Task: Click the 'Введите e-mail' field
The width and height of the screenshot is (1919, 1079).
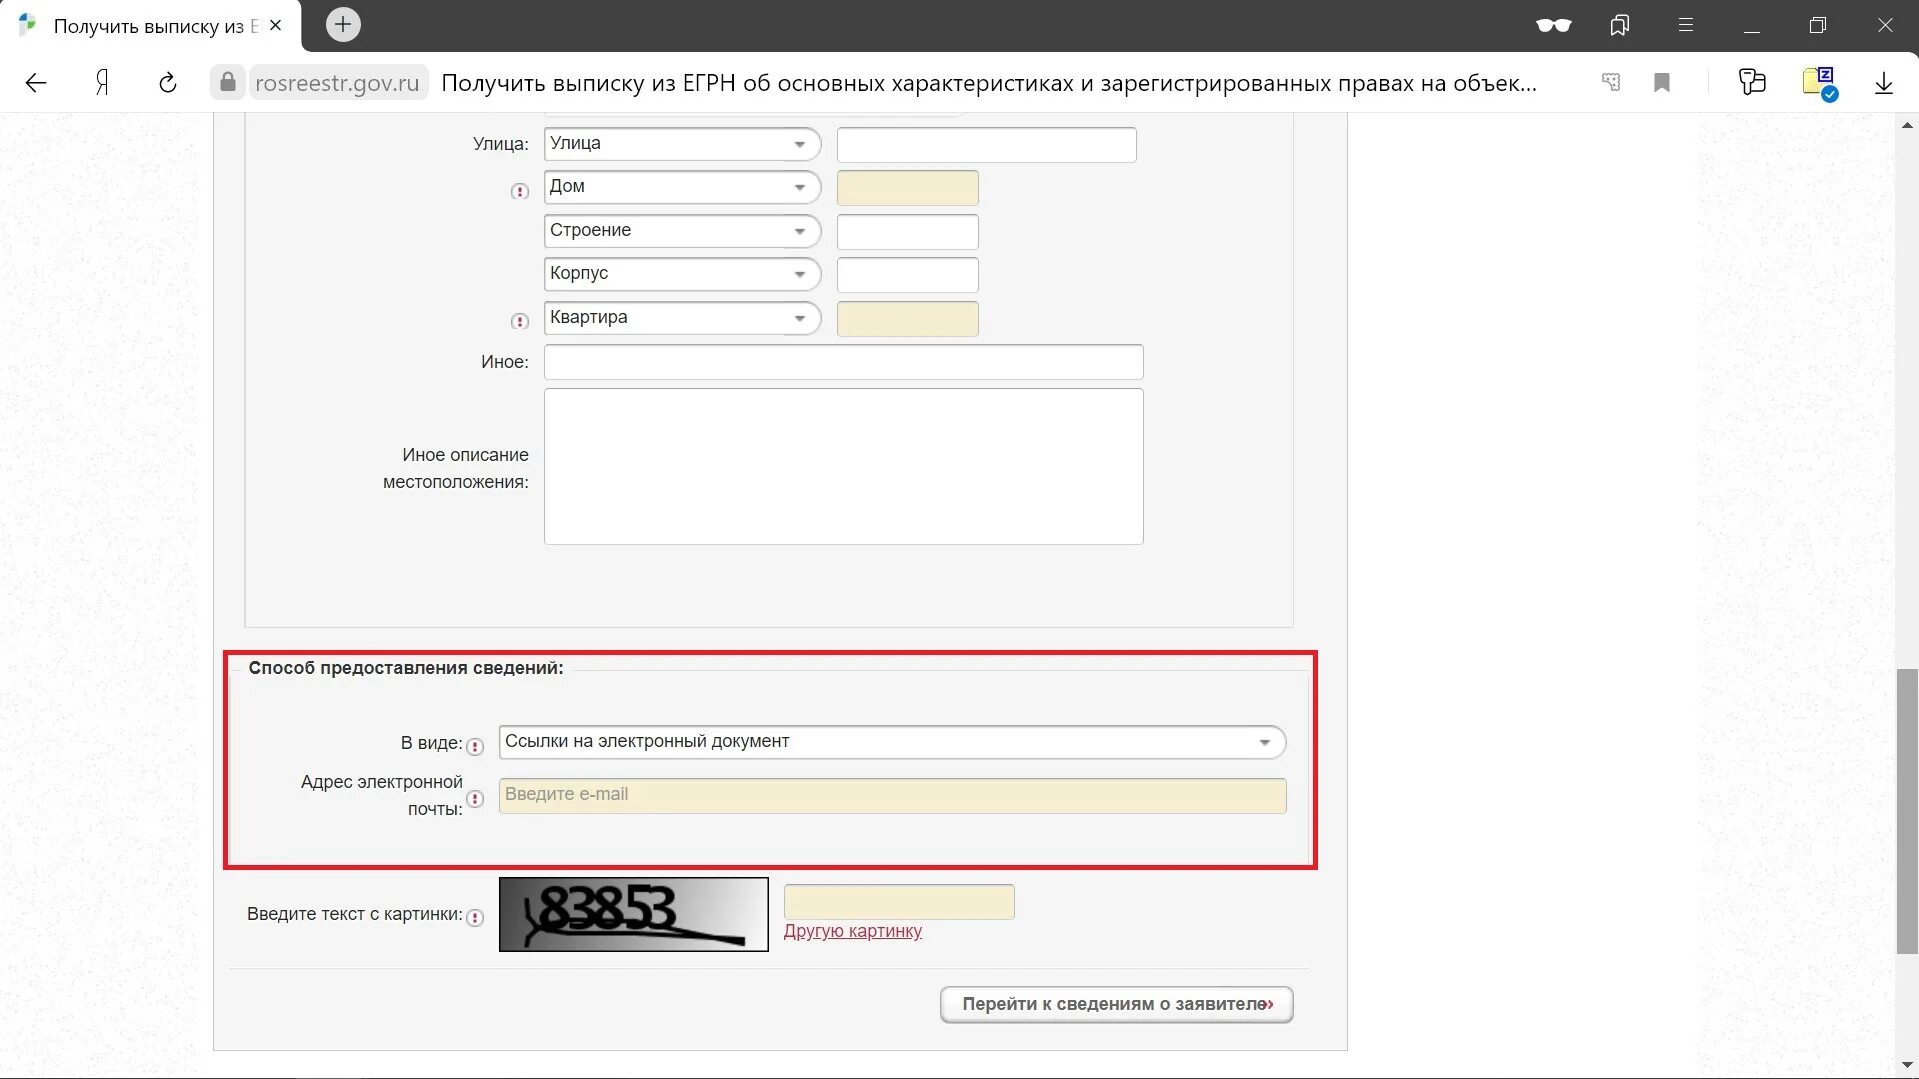Action: tap(892, 795)
